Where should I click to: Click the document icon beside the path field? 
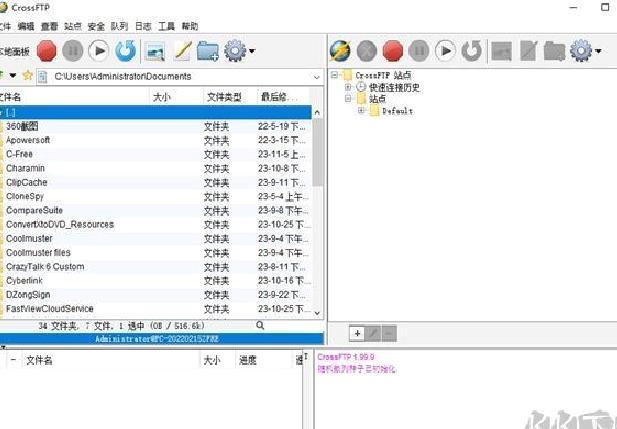42,77
